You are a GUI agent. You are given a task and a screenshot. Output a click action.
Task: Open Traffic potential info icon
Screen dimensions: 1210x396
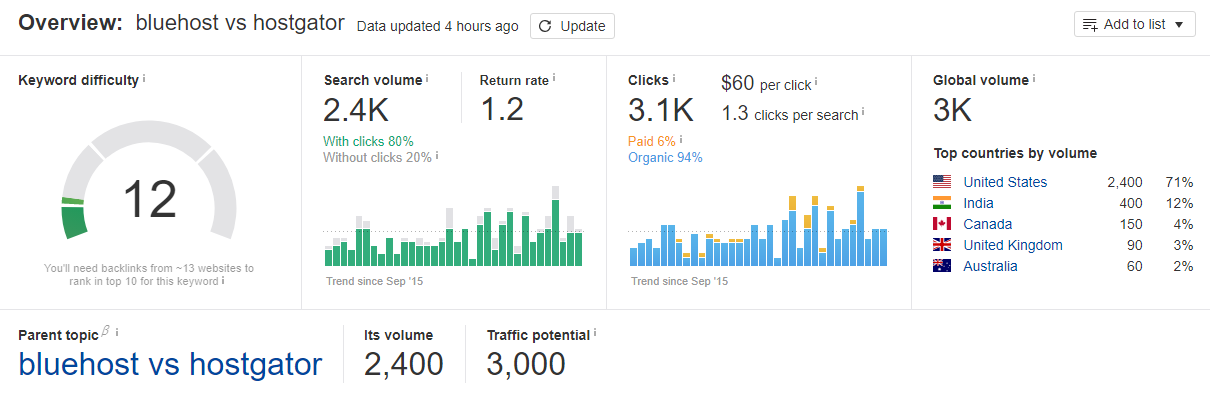[x=595, y=333]
